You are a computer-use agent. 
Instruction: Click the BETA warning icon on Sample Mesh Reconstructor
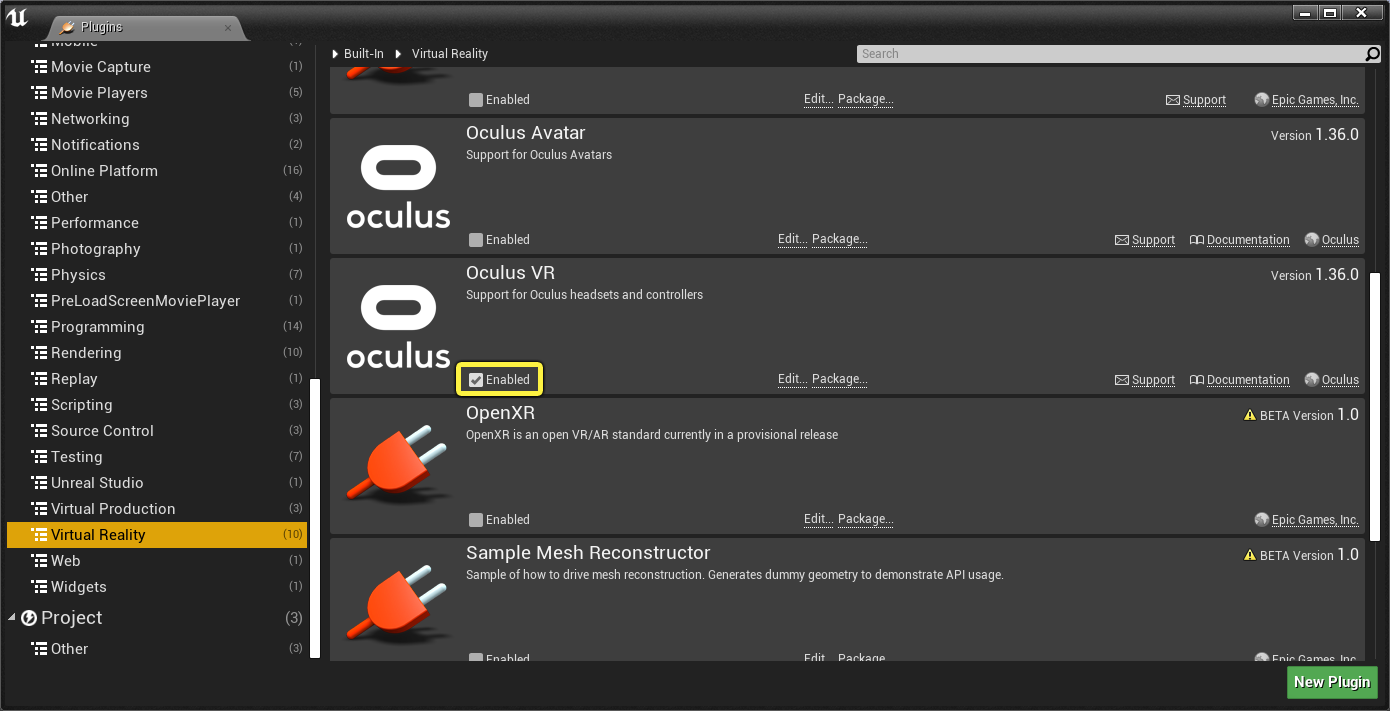pos(1249,555)
